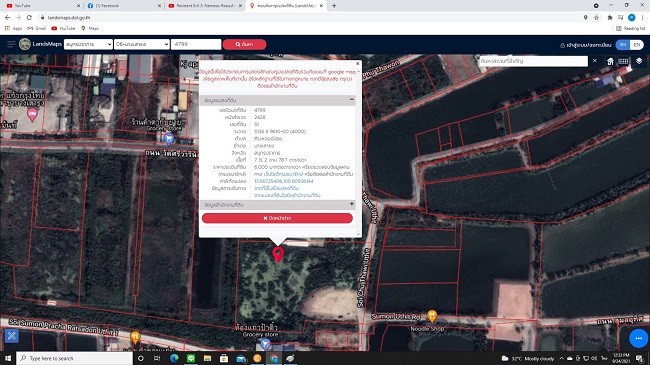Image resolution: width=650 pixels, height=365 pixels.
Task: Open the Windows Start menu
Action: coord(7,358)
